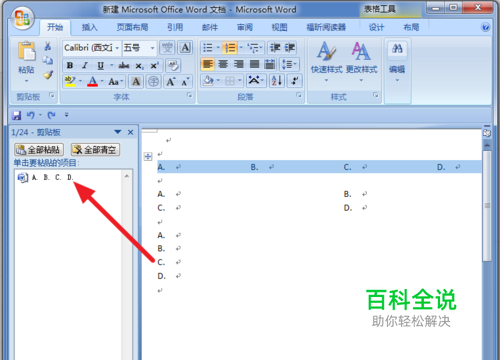The image size is (500, 360).
Task: Toggle the numbered list button
Action: (x=230, y=48)
